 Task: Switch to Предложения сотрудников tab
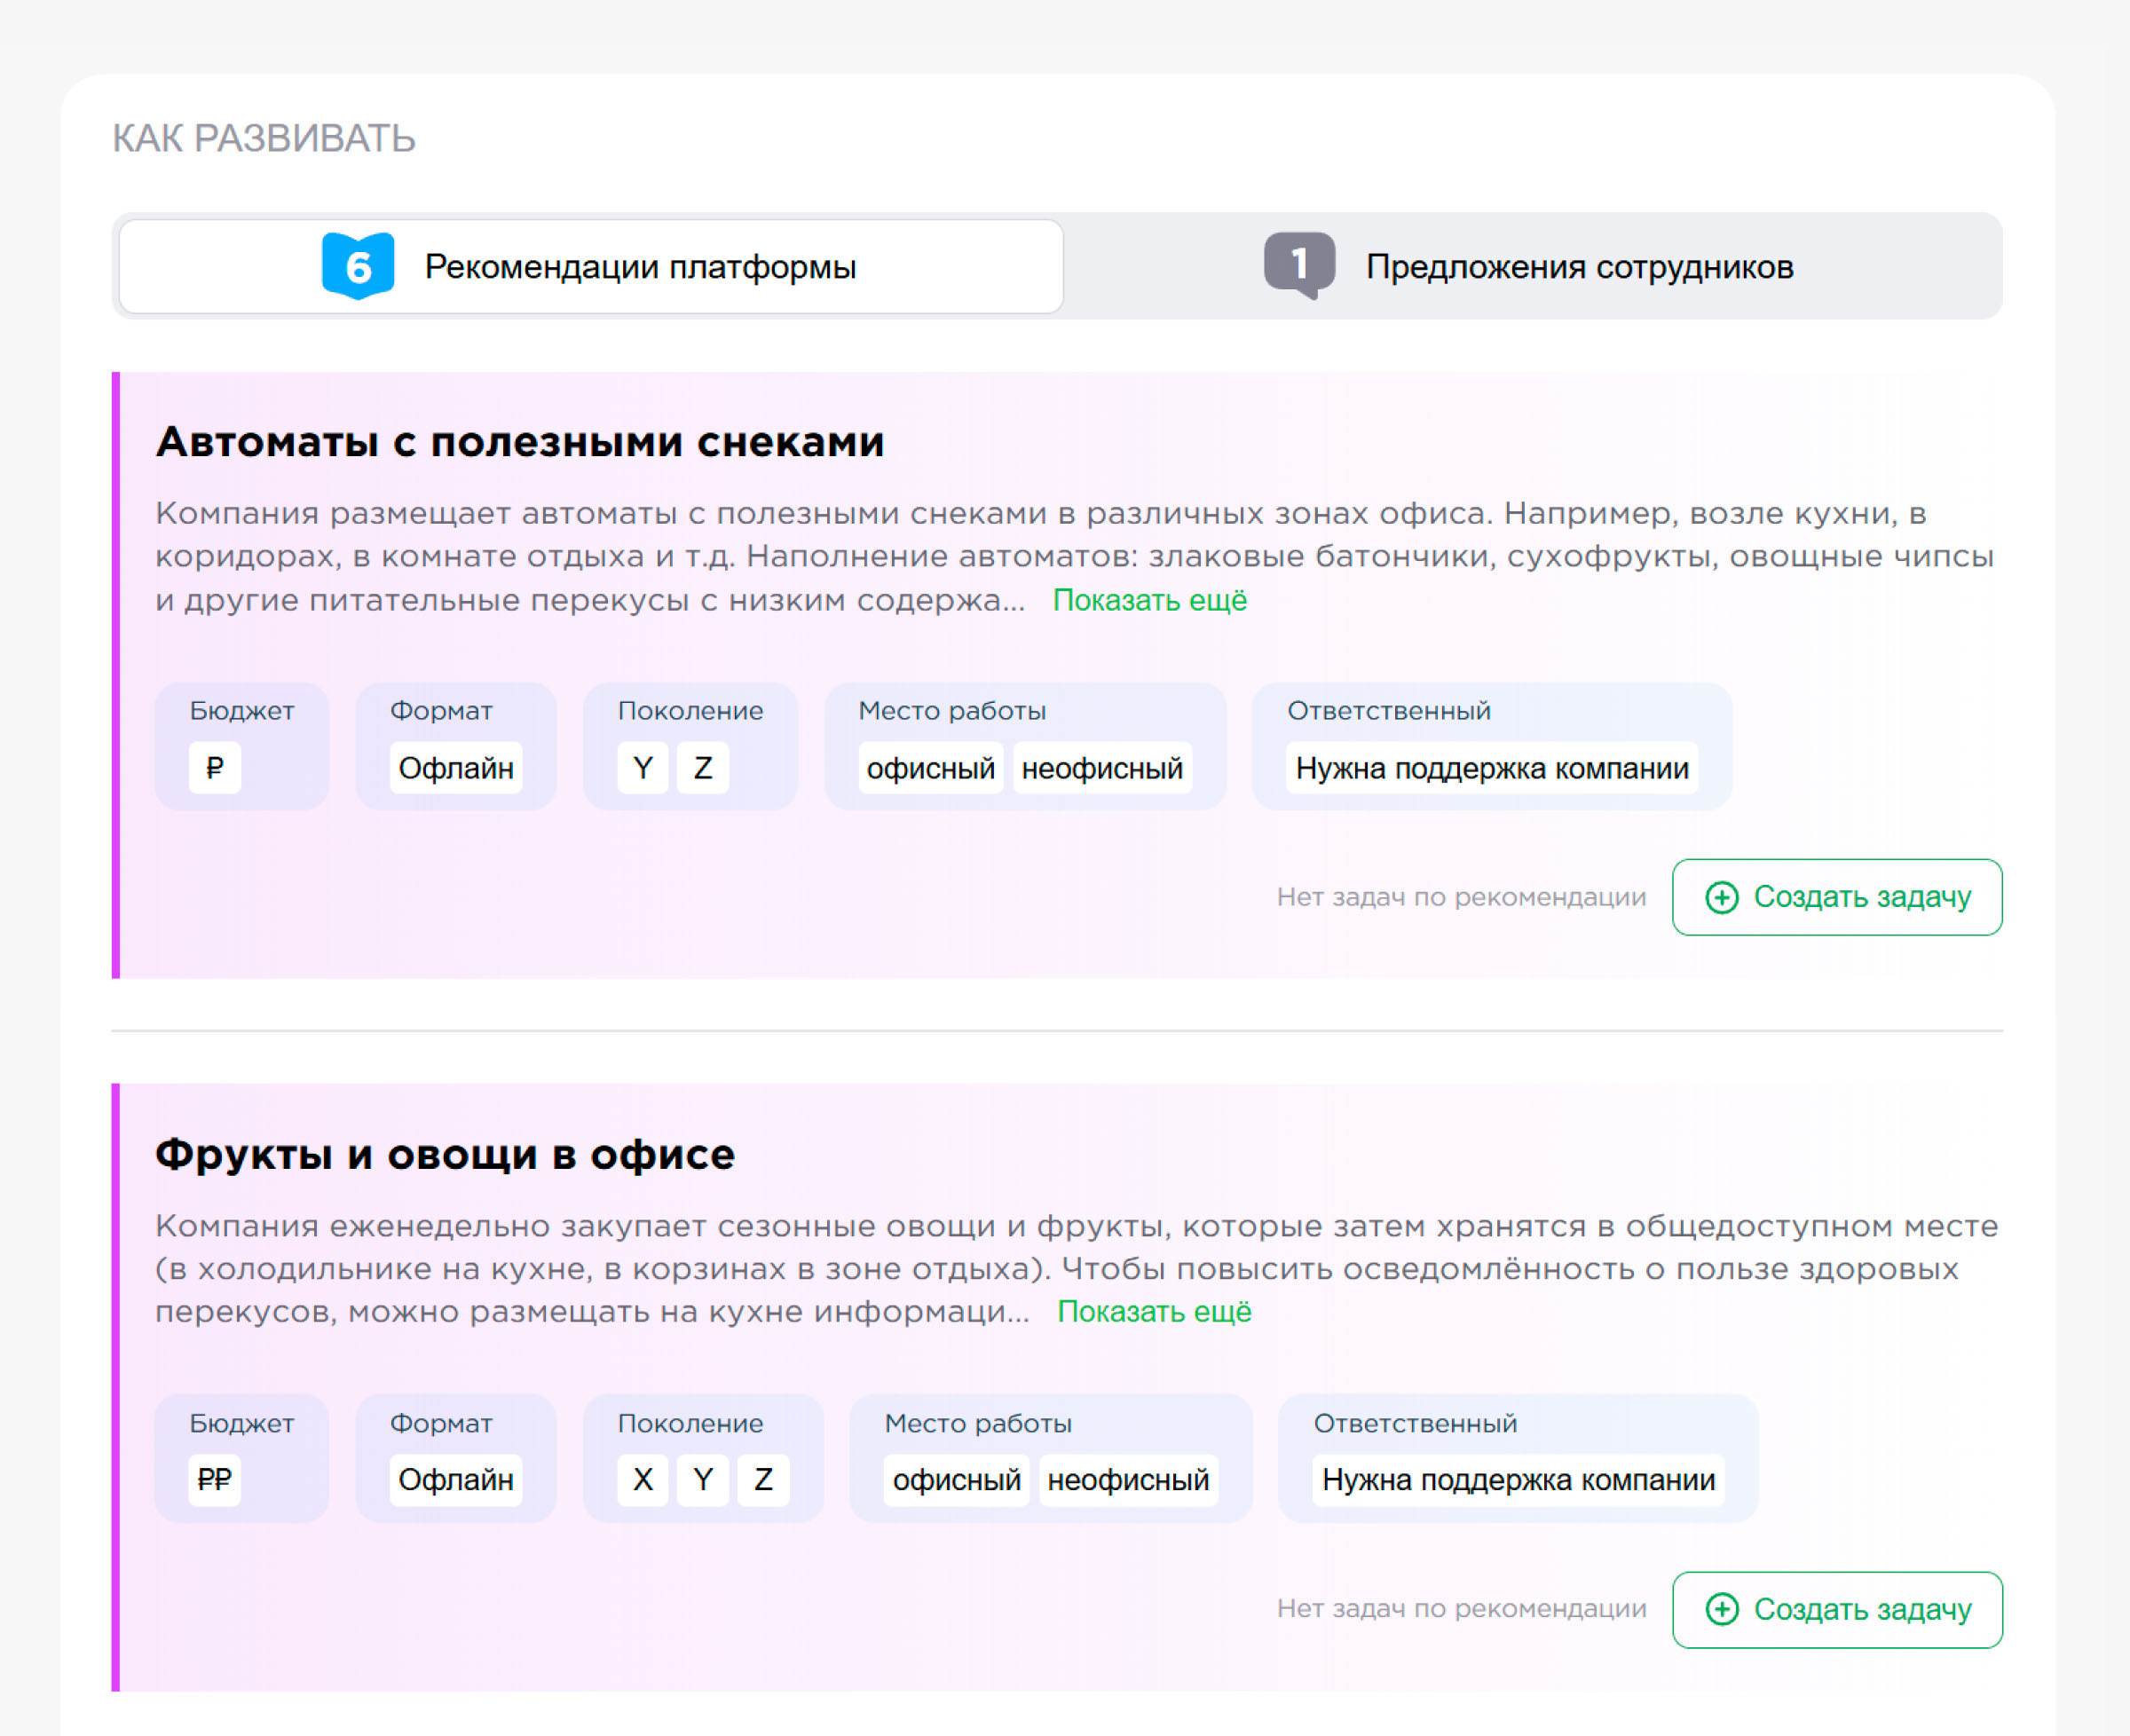(1532, 267)
